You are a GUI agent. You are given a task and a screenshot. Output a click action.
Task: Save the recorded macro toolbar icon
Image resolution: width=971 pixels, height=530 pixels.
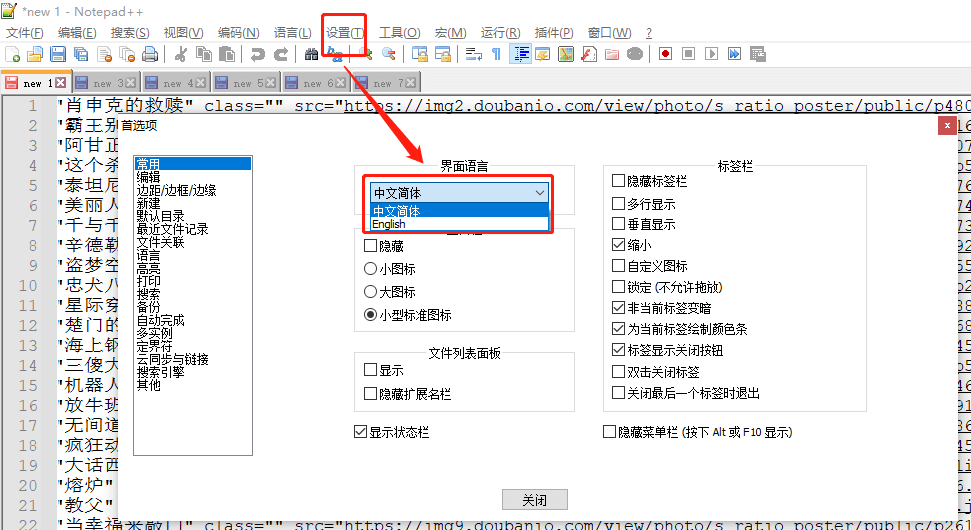pos(758,54)
